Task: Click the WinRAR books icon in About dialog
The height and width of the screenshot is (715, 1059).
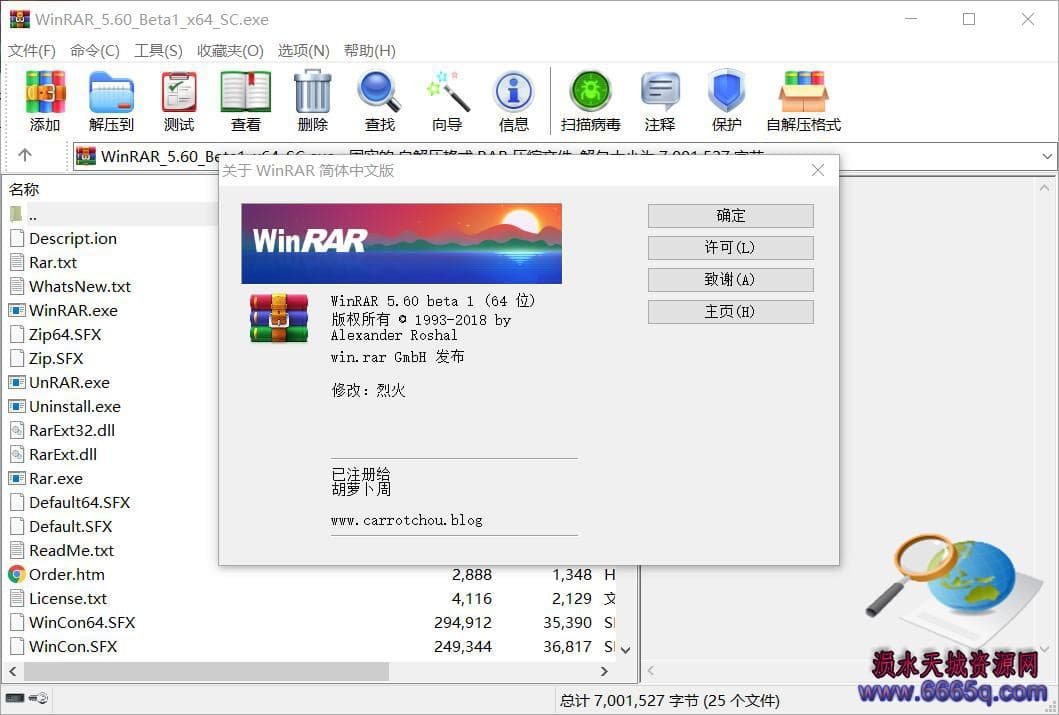Action: (279, 318)
